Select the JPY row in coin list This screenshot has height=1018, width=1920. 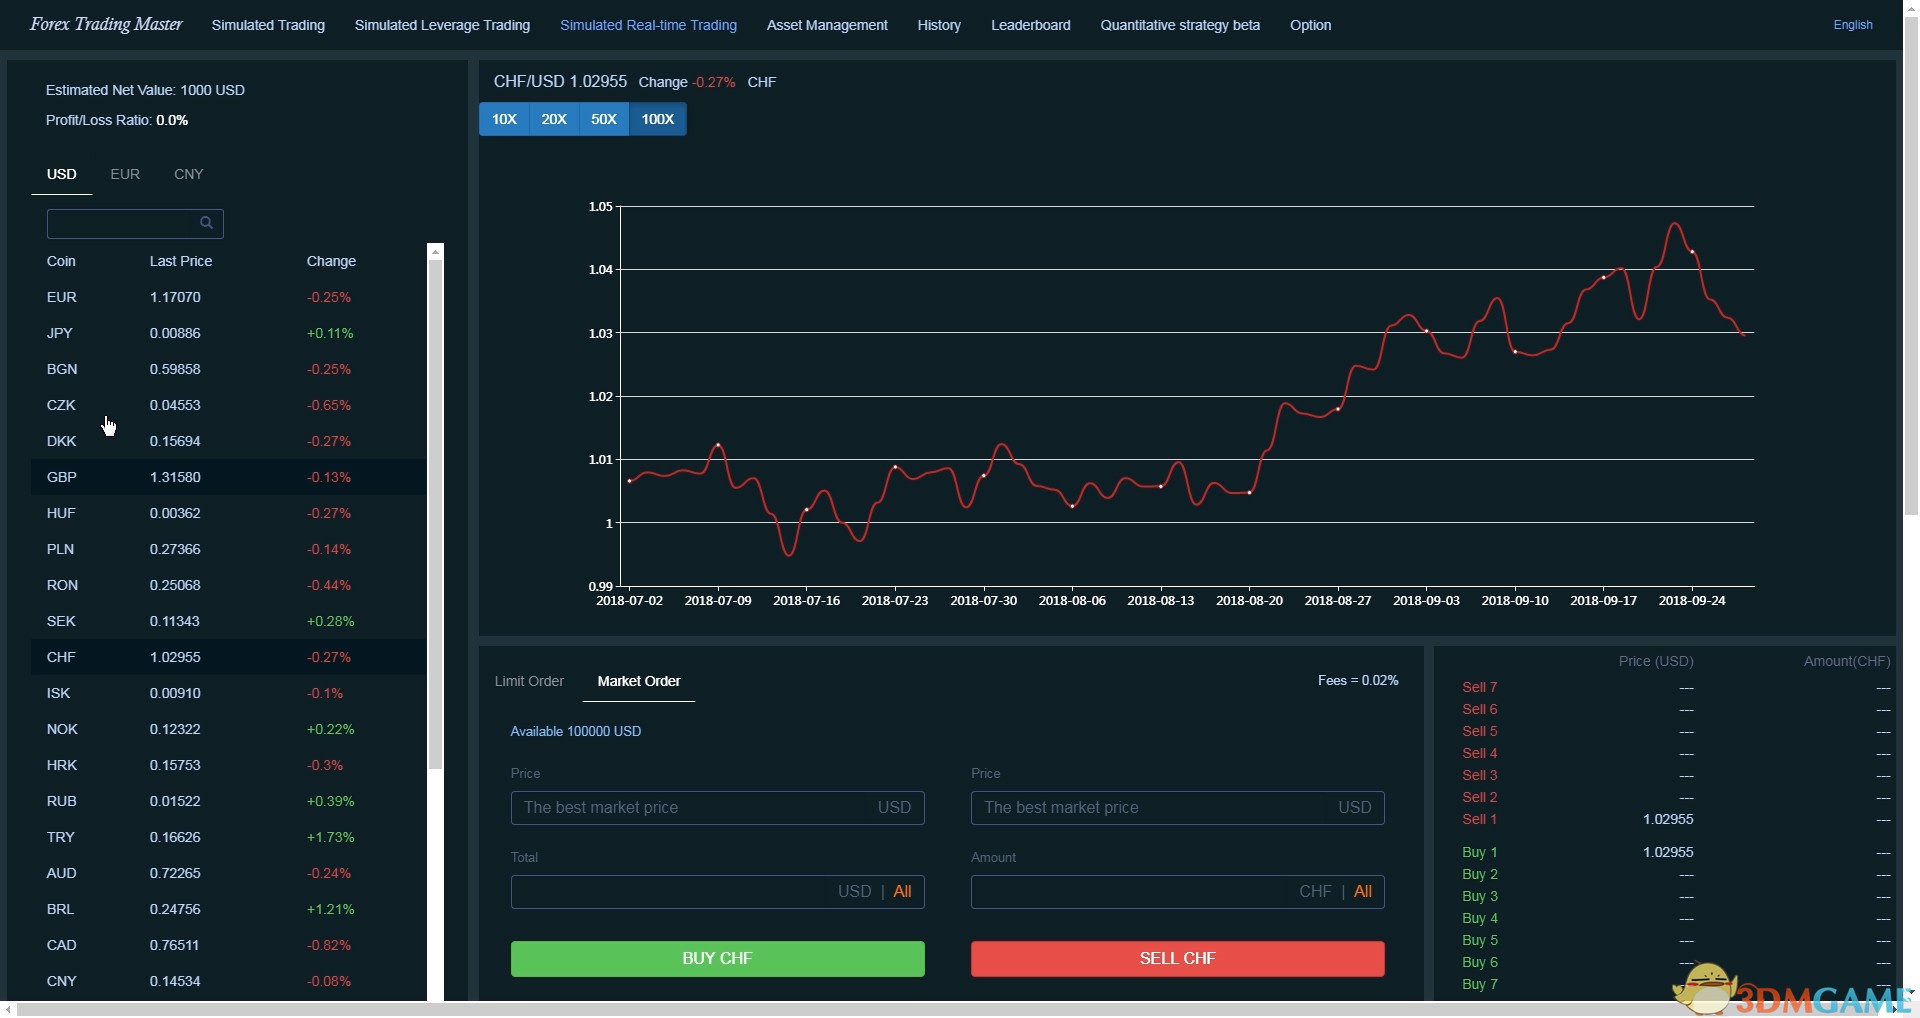pyautogui.click(x=228, y=333)
